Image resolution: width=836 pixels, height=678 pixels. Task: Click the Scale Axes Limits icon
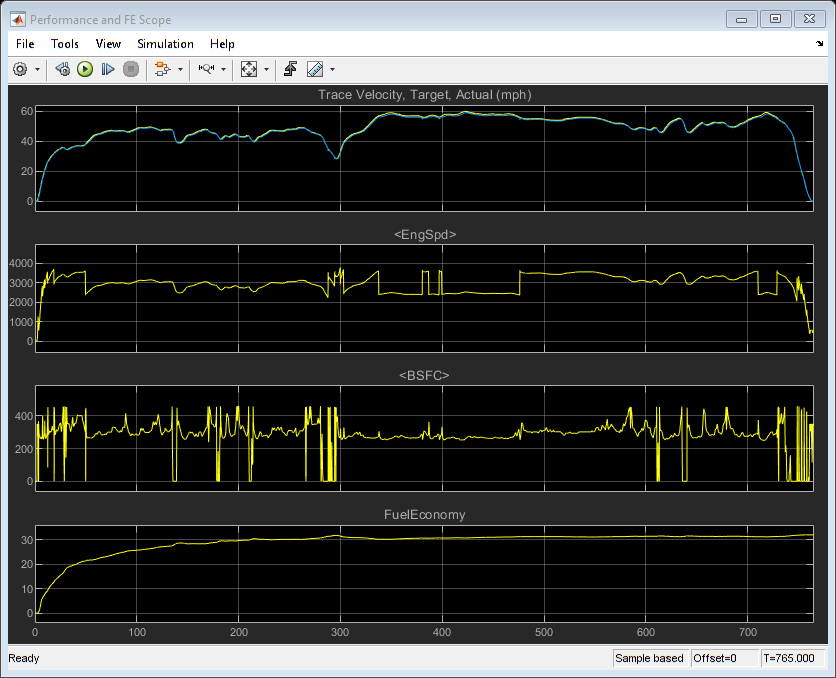249,69
